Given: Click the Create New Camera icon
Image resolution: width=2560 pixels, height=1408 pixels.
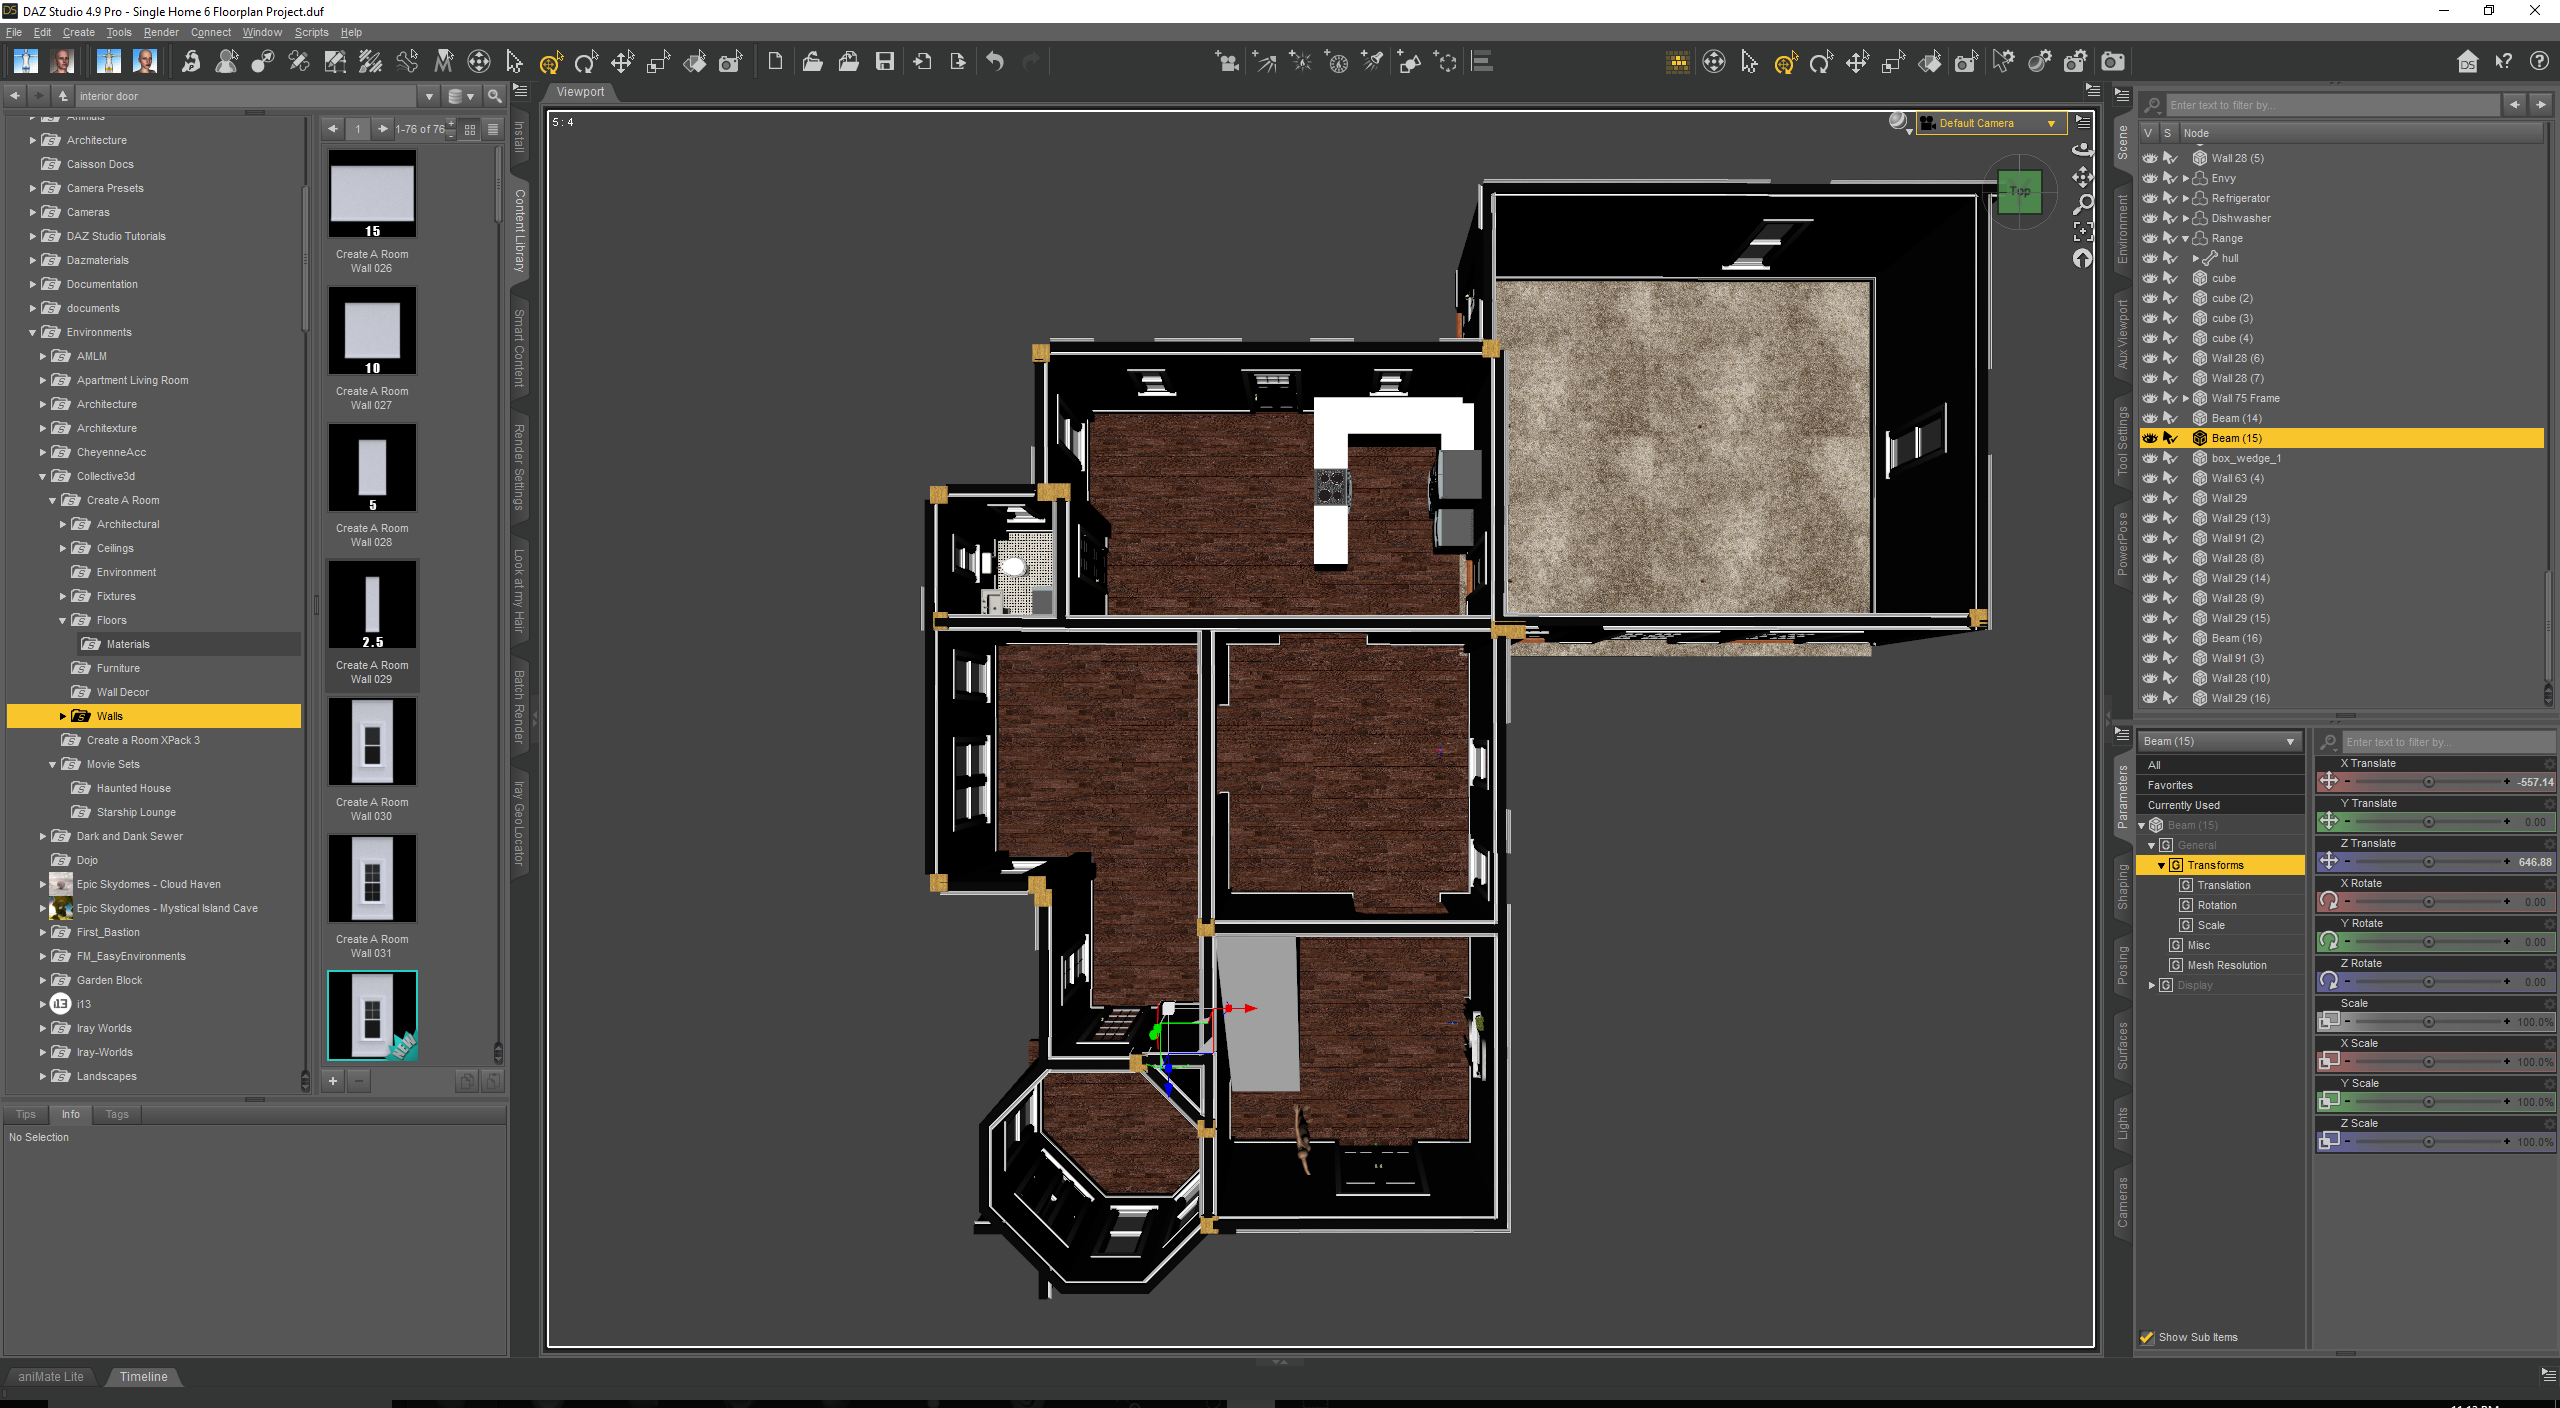Looking at the screenshot, I should click(1227, 62).
